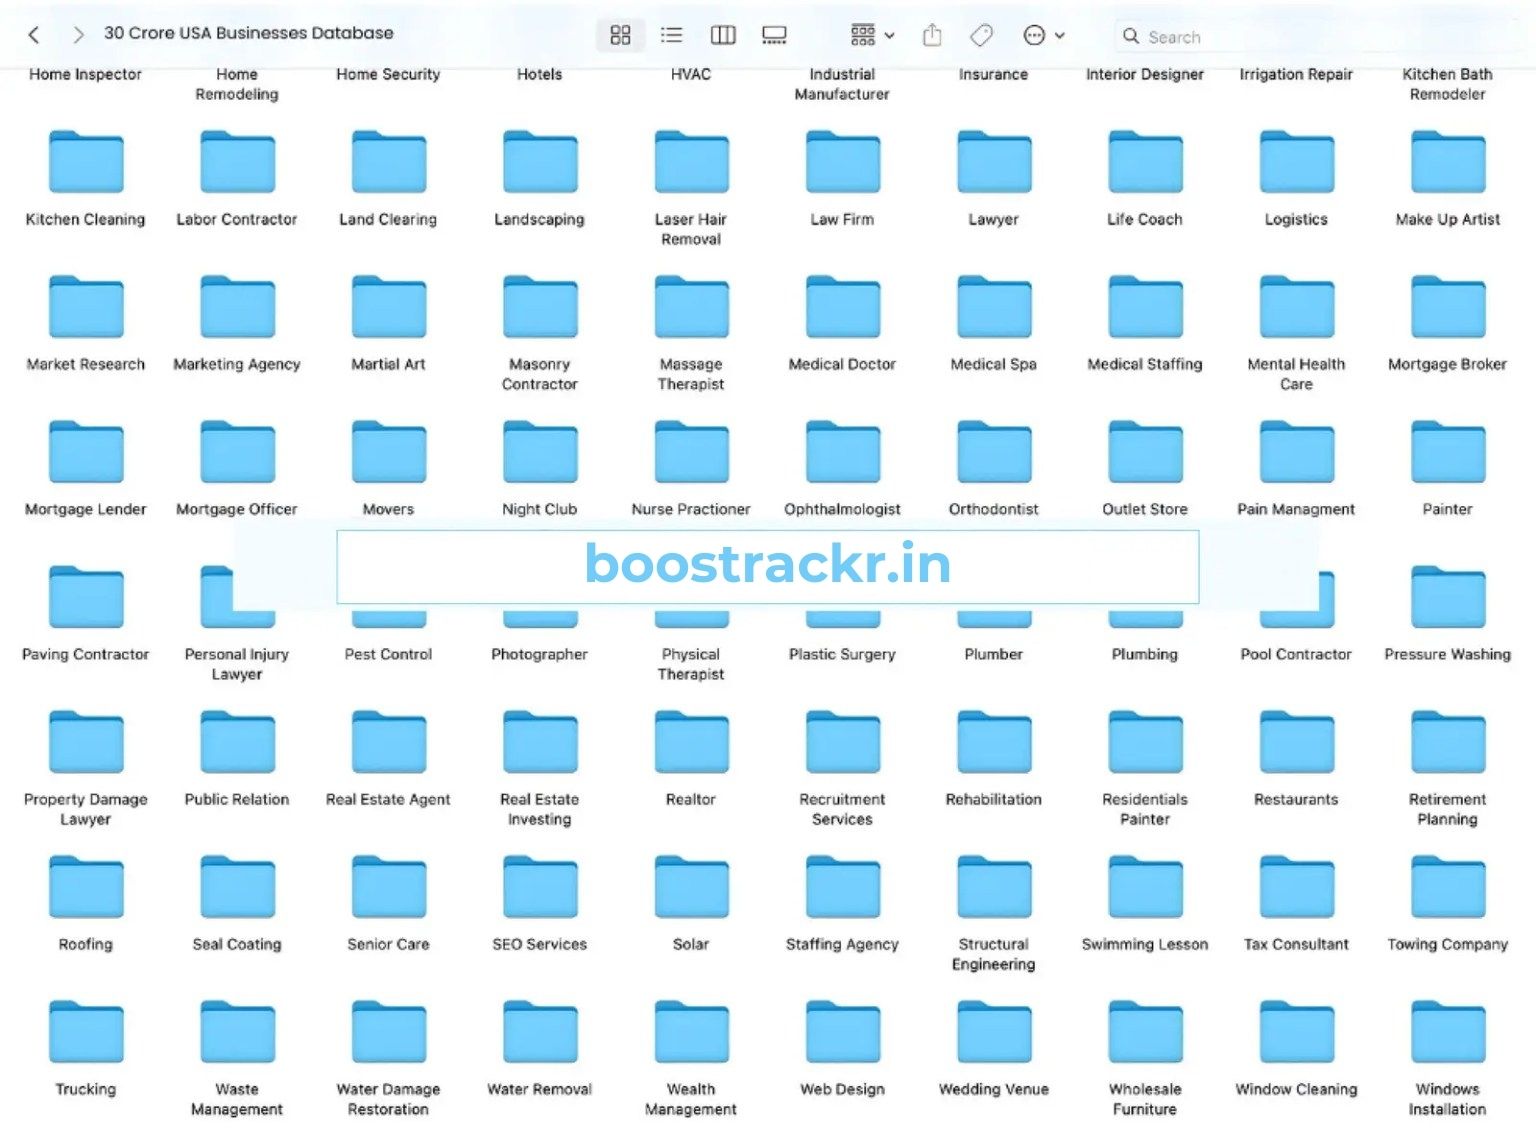Image resolution: width=1536 pixels, height=1134 pixels.
Task: Go back using the back arrow
Action: [34, 35]
